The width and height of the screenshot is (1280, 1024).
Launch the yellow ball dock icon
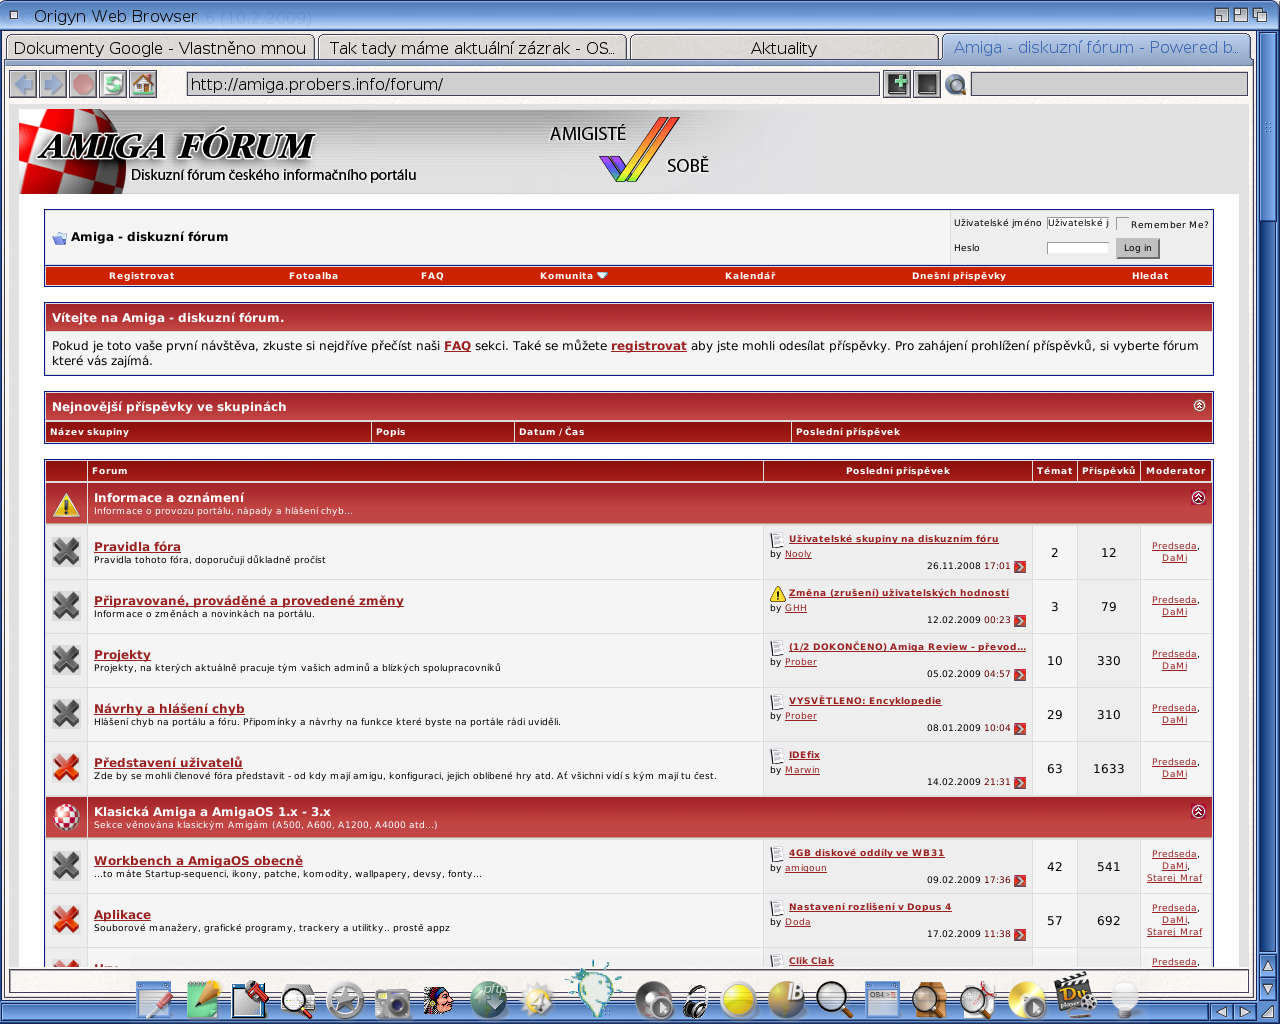tap(739, 999)
